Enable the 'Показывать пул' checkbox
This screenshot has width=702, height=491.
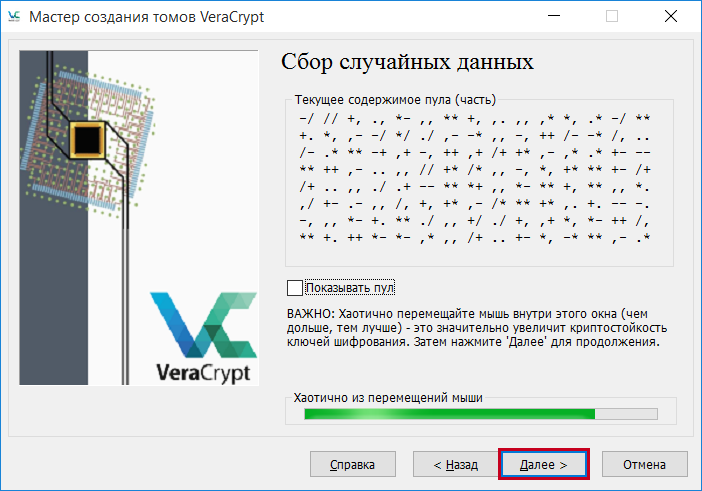click(294, 289)
